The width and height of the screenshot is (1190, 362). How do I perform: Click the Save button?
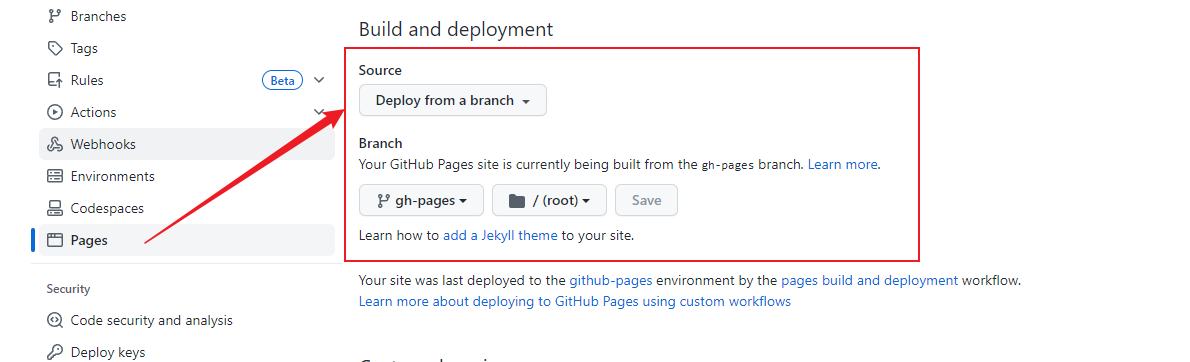point(647,200)
